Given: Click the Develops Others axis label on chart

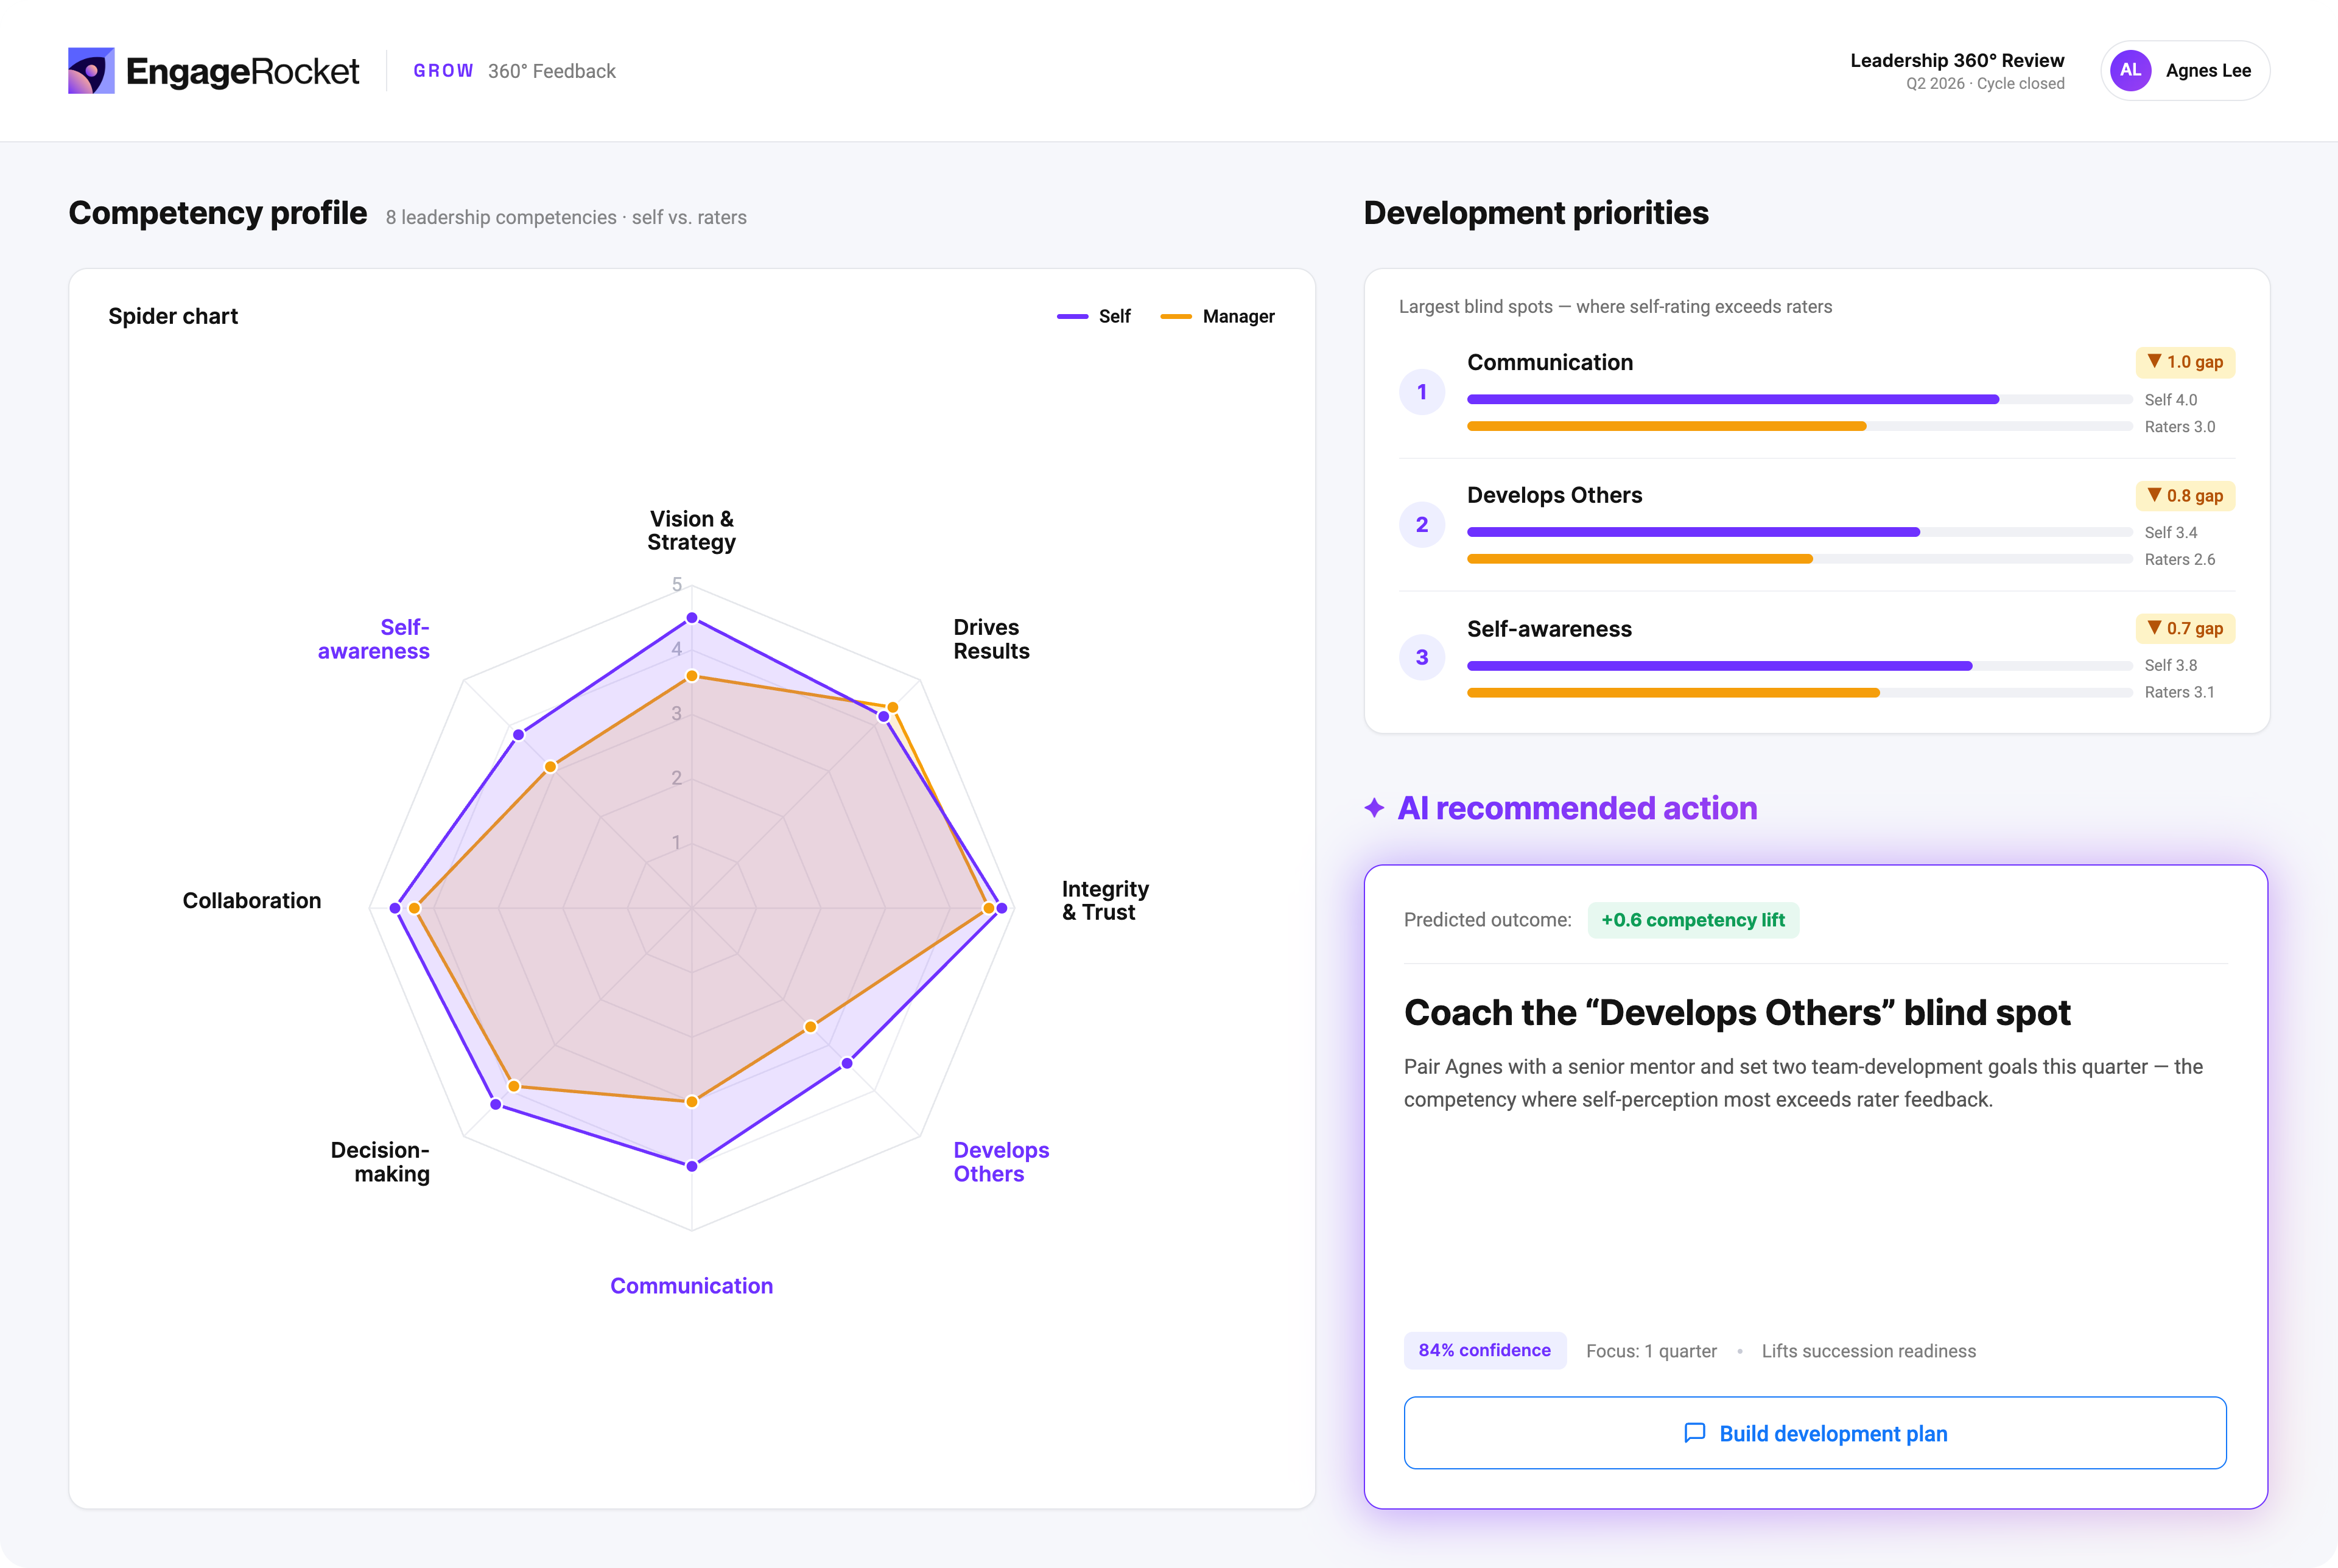Looking at the screenshot, I should pyautogui.click(x=1001, y=1162).
